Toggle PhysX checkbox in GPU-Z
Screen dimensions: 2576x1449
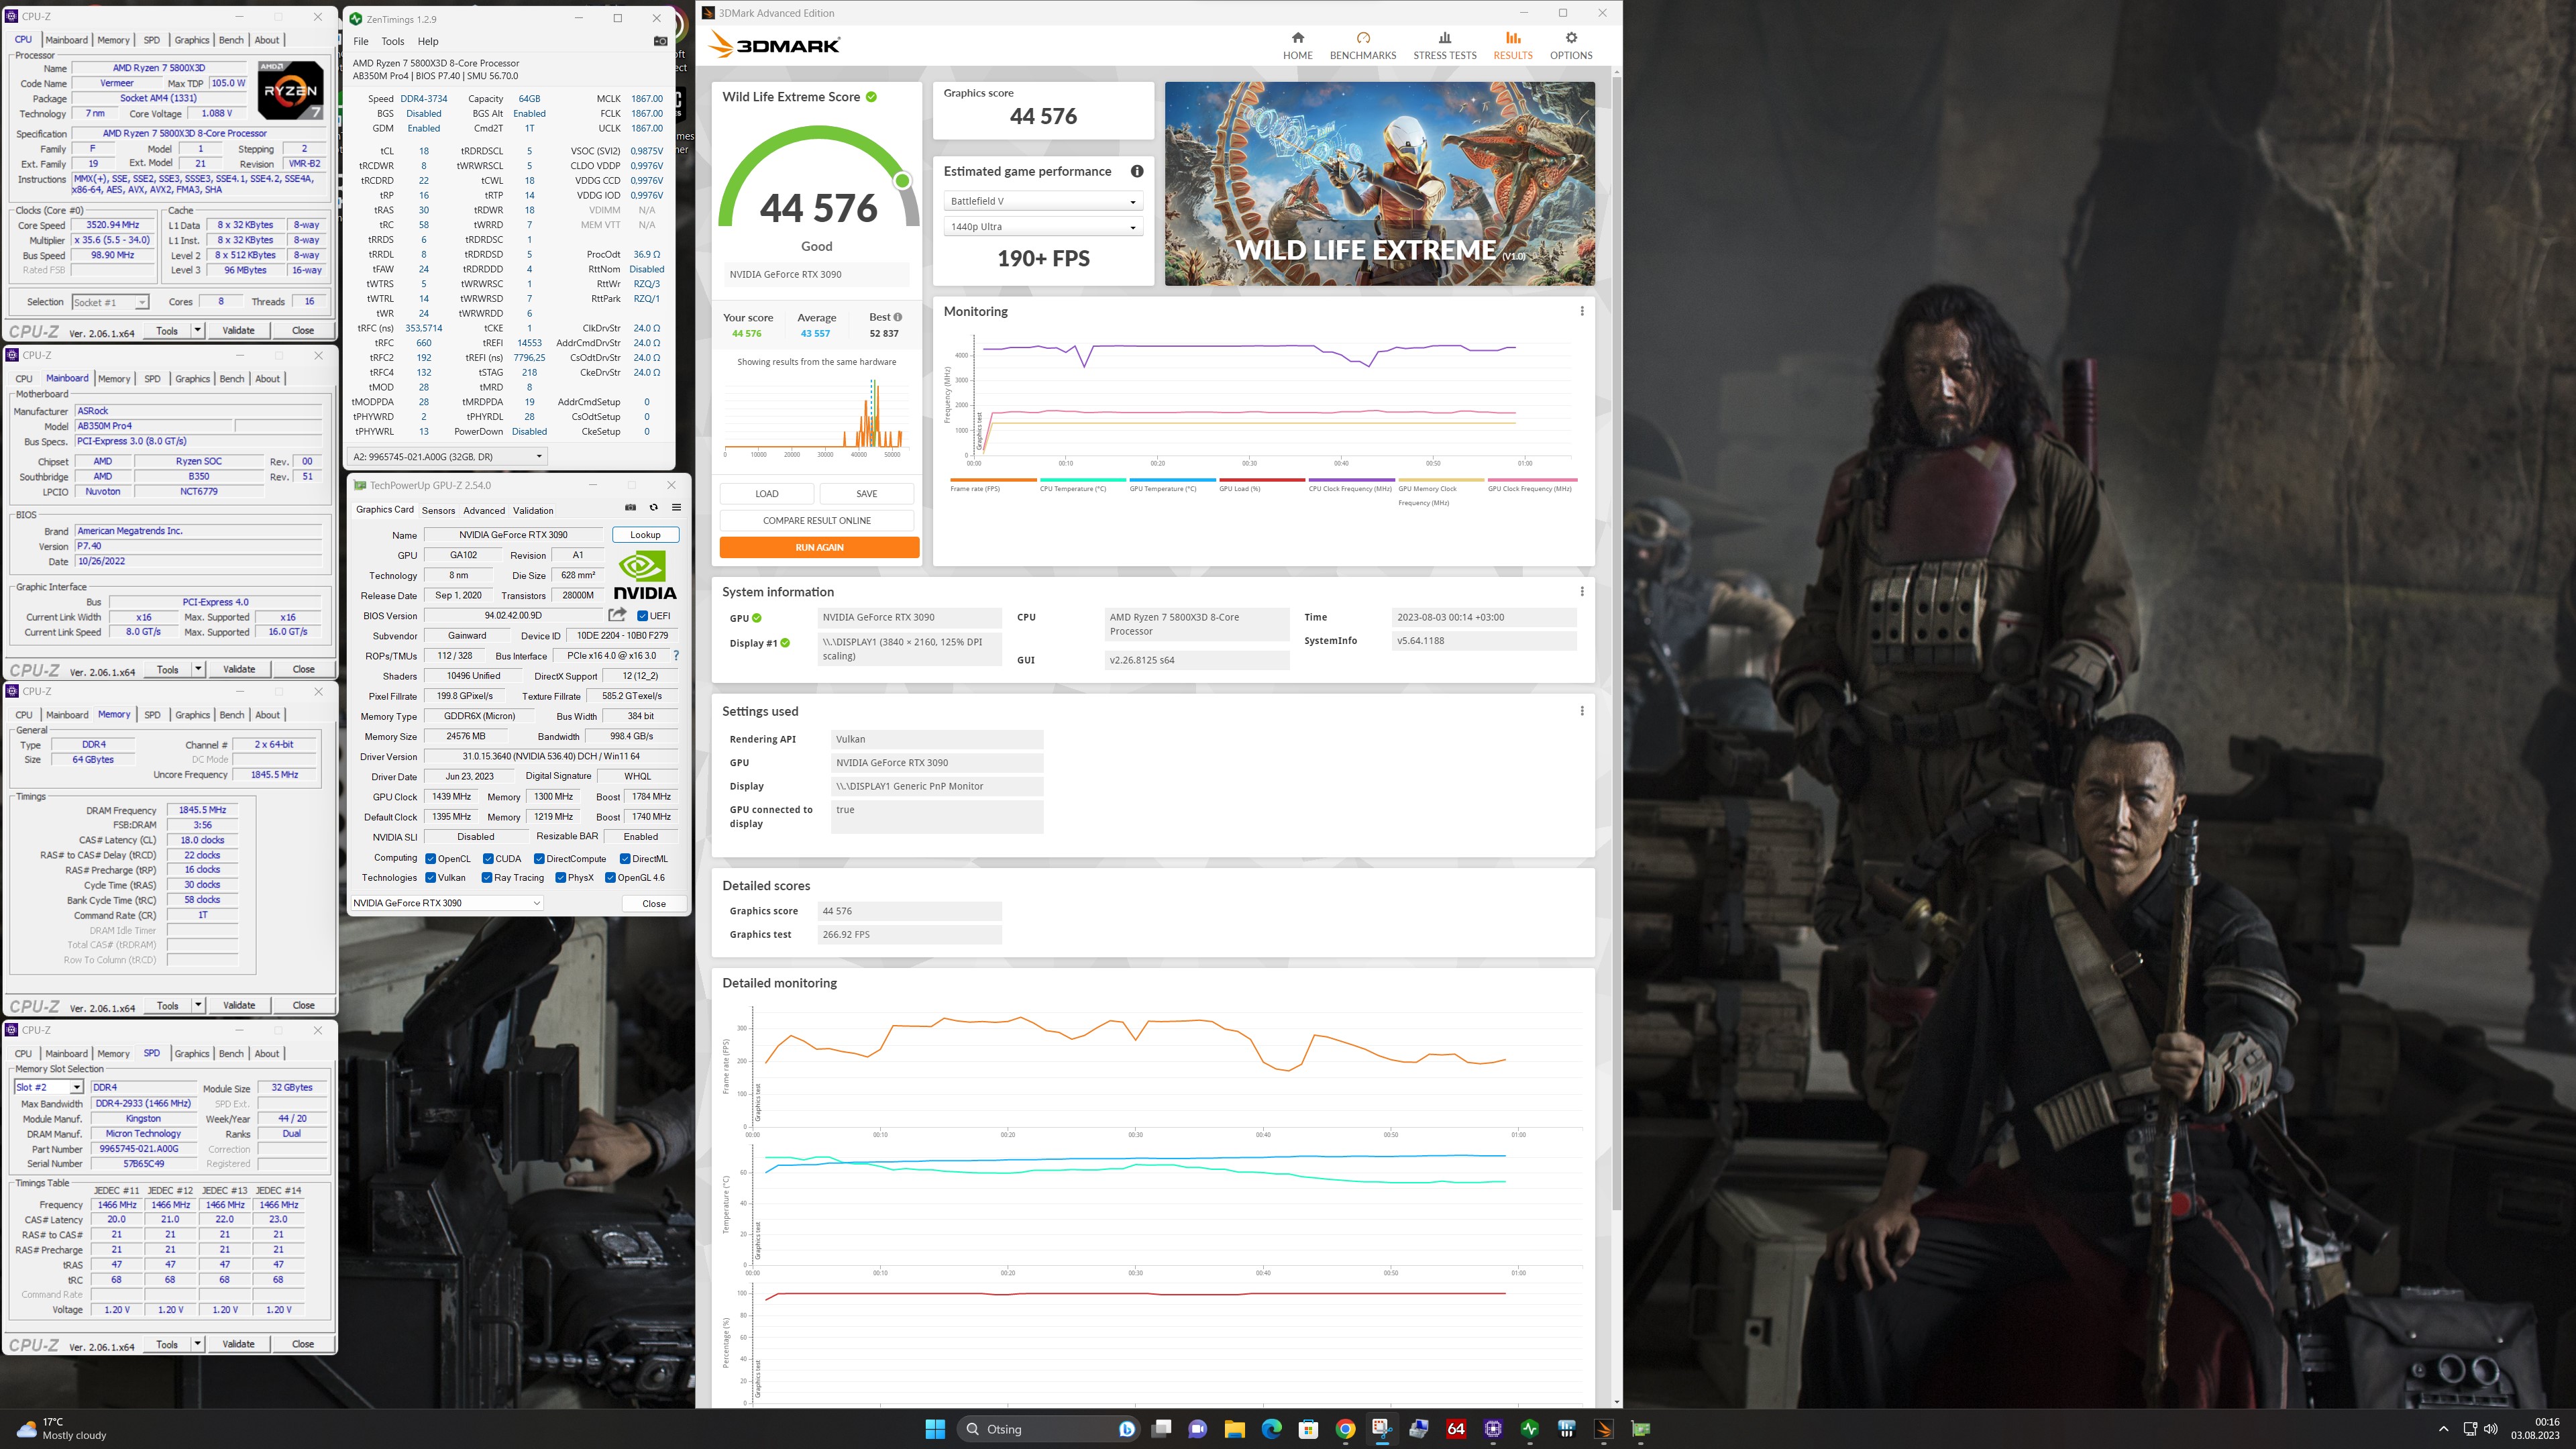(560, 878)
